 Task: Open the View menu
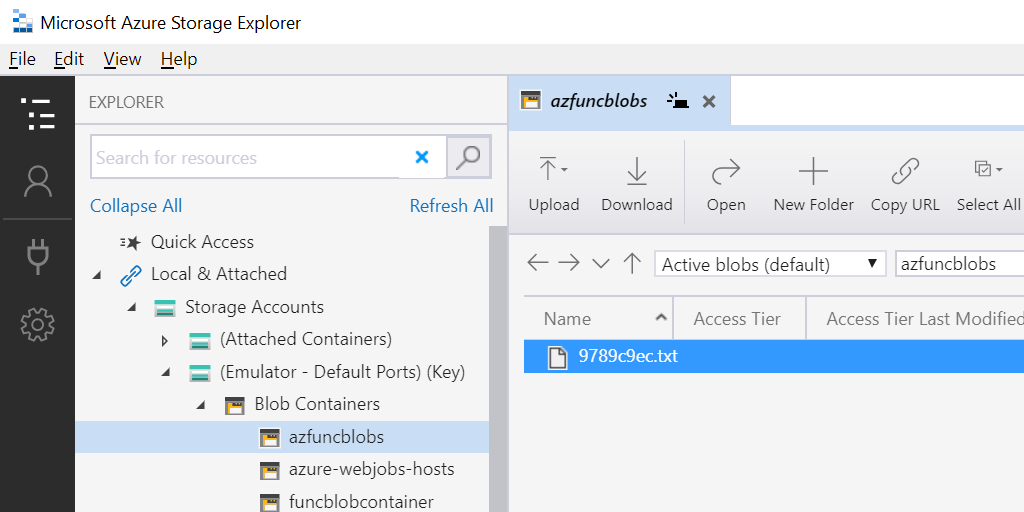tap(122, 59)
